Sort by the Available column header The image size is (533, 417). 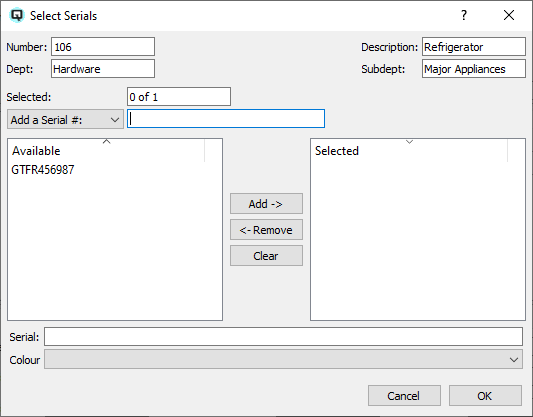106,150
